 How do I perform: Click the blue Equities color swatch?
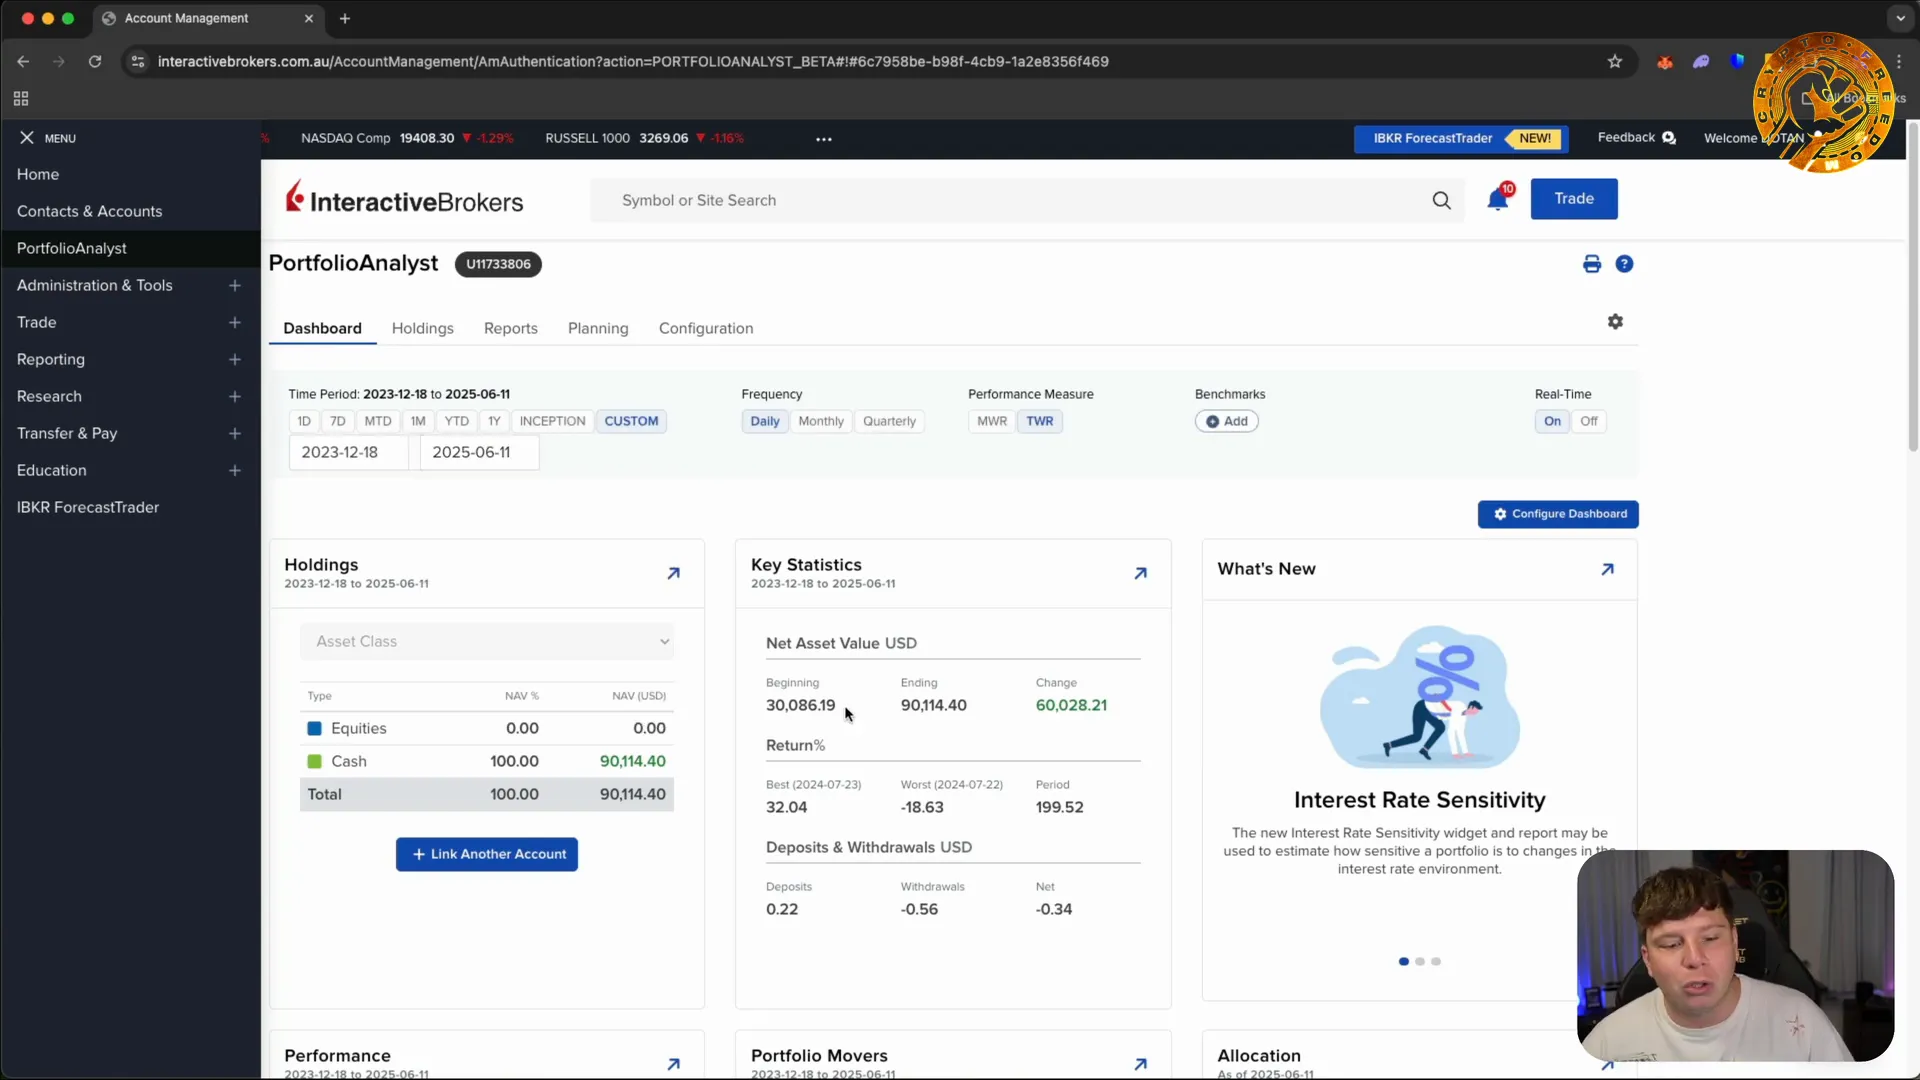[x=314, y=729]
